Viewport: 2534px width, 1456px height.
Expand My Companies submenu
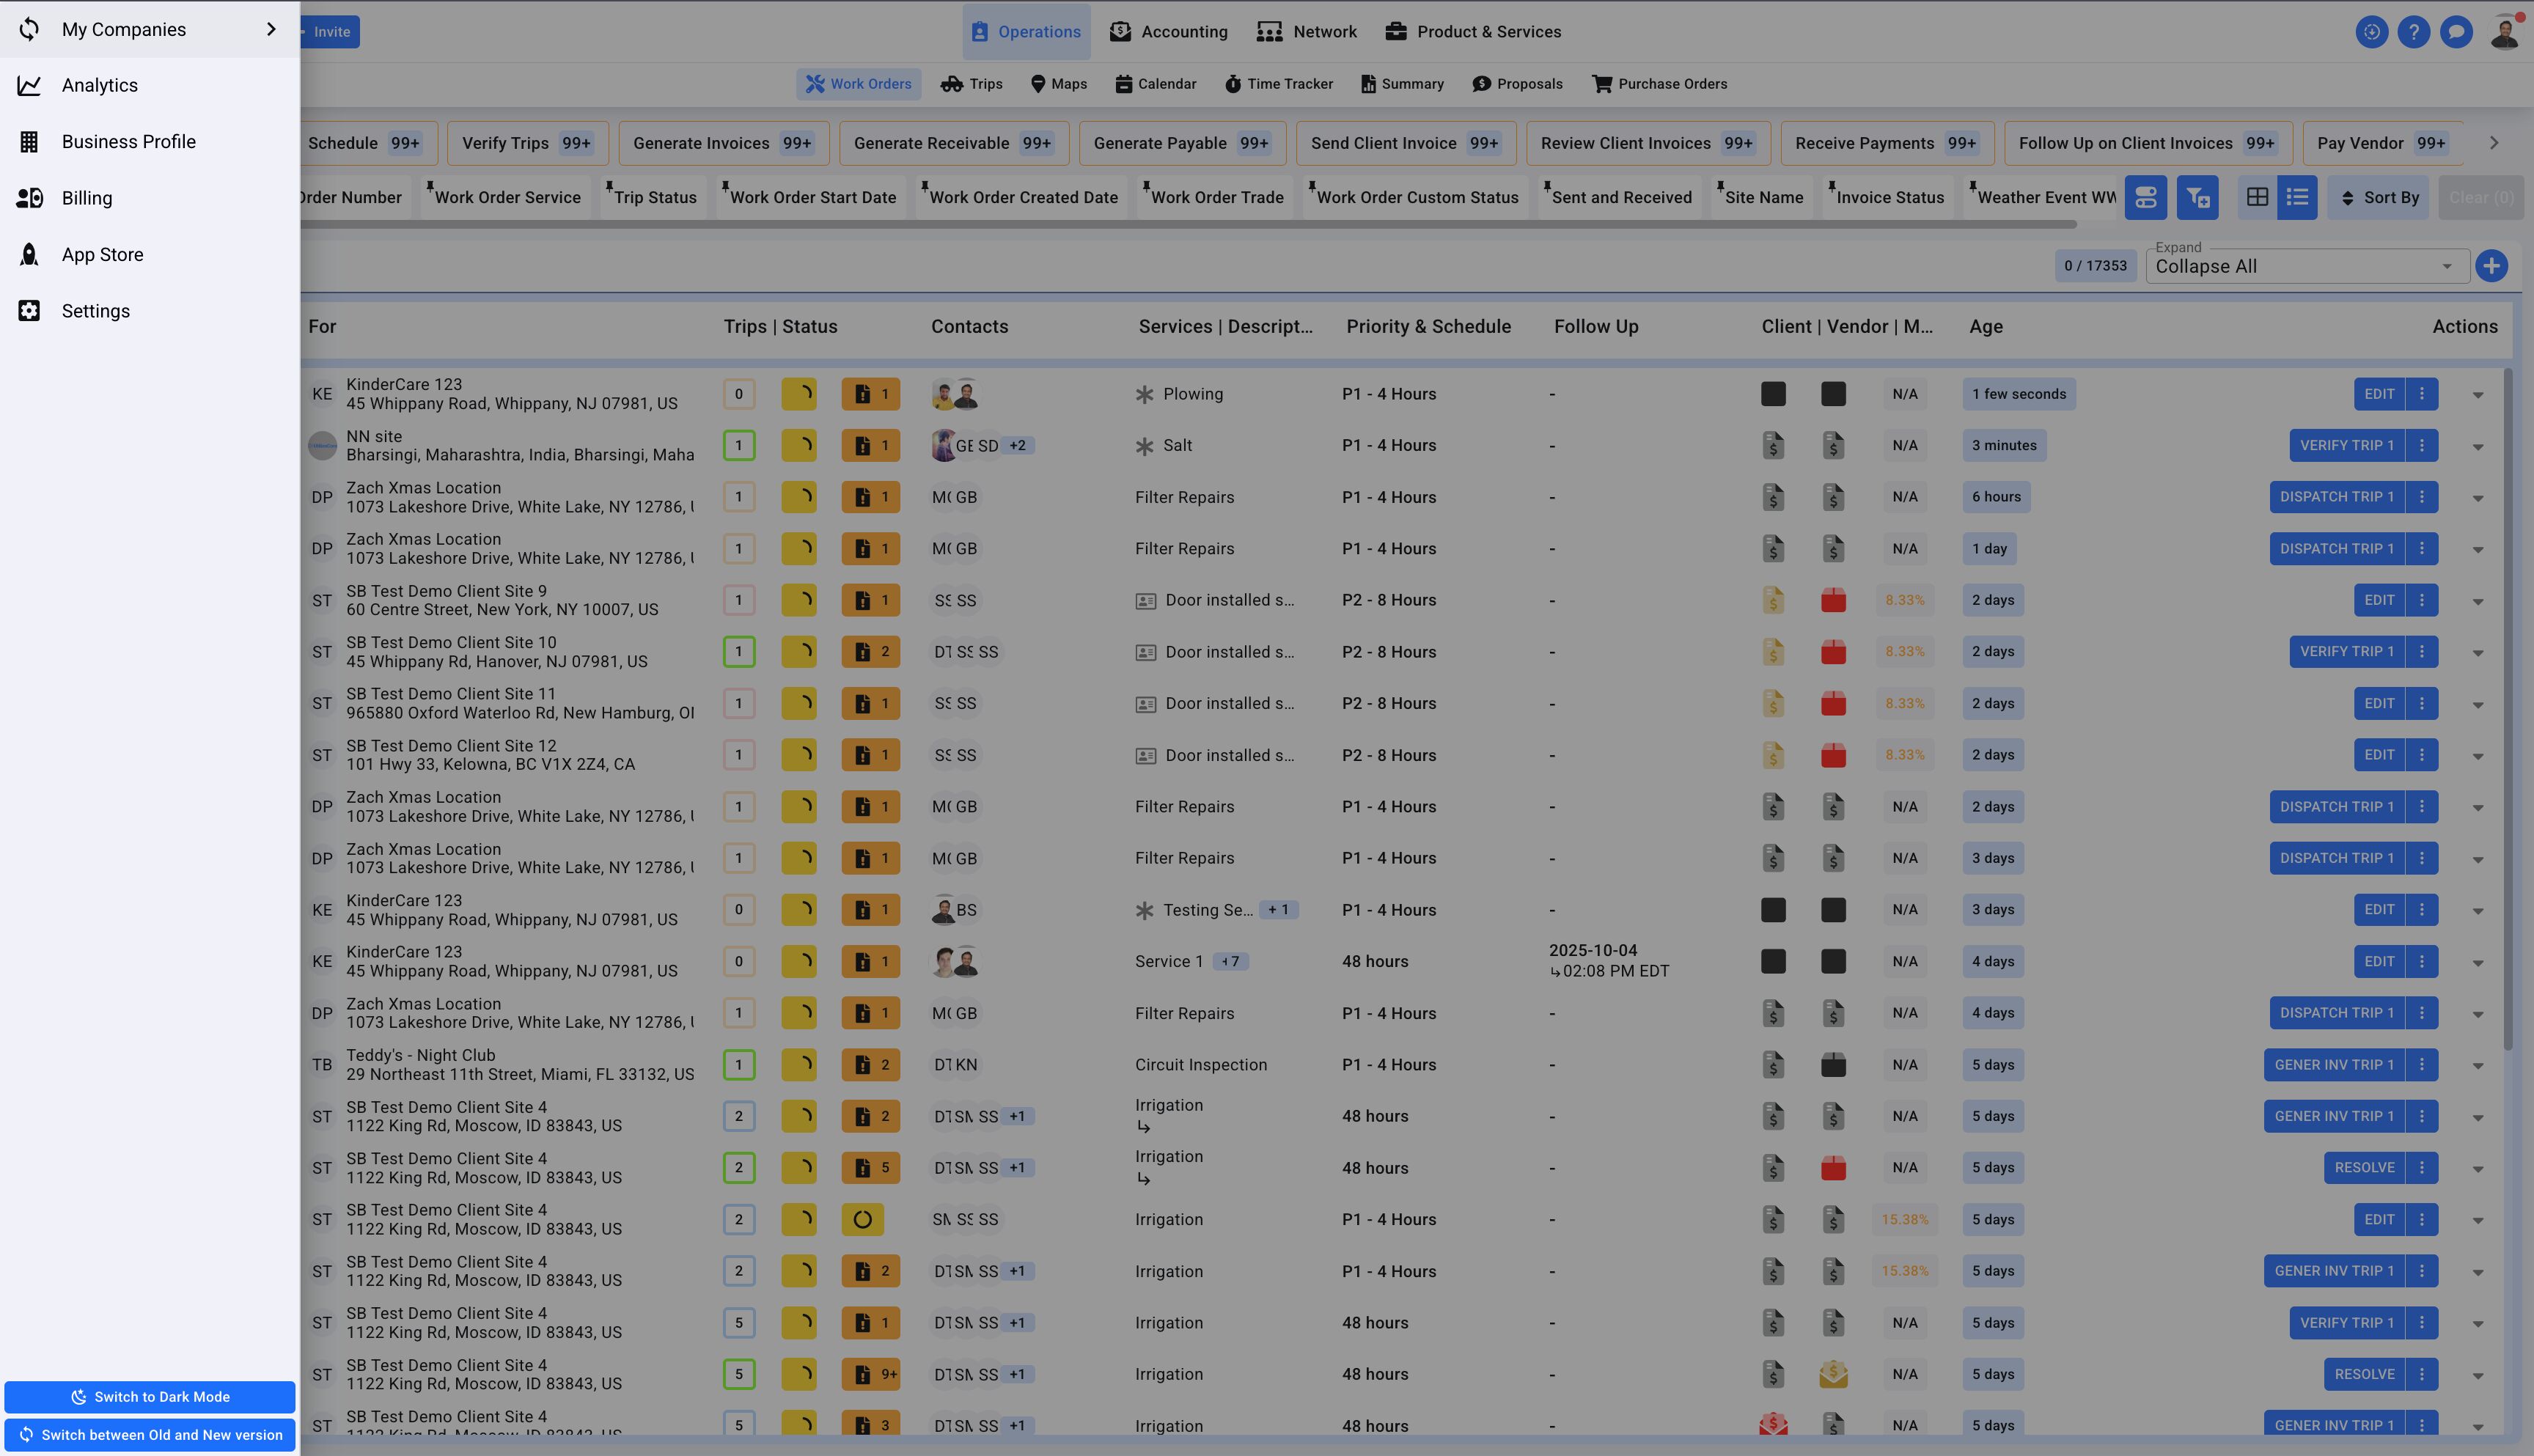point(270,29)
